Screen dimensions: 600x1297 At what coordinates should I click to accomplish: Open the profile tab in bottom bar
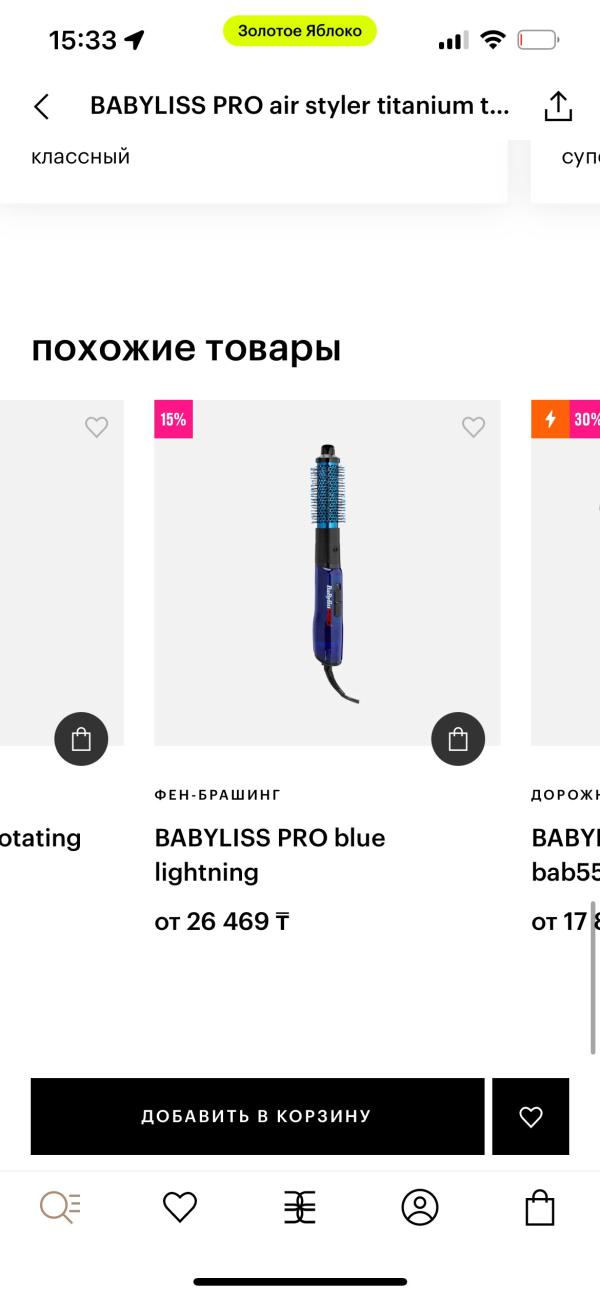[x=420, y=1207]
